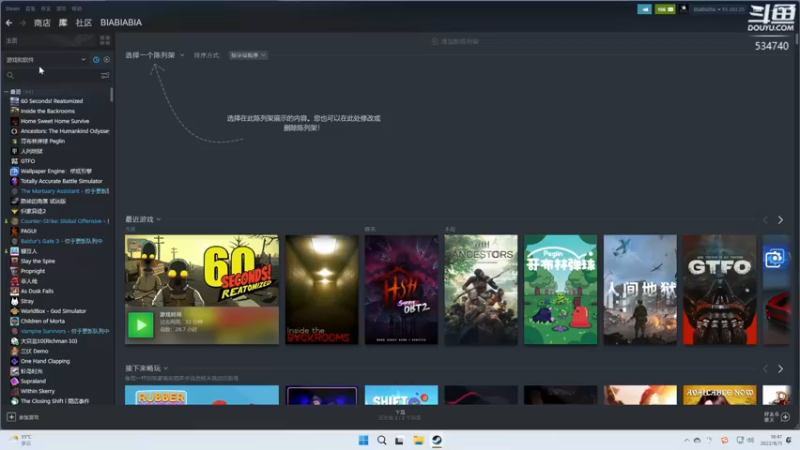The height and width of the screenshot is (450, 800).
Task: Click the add new shelf link
Action: point(456,41)
